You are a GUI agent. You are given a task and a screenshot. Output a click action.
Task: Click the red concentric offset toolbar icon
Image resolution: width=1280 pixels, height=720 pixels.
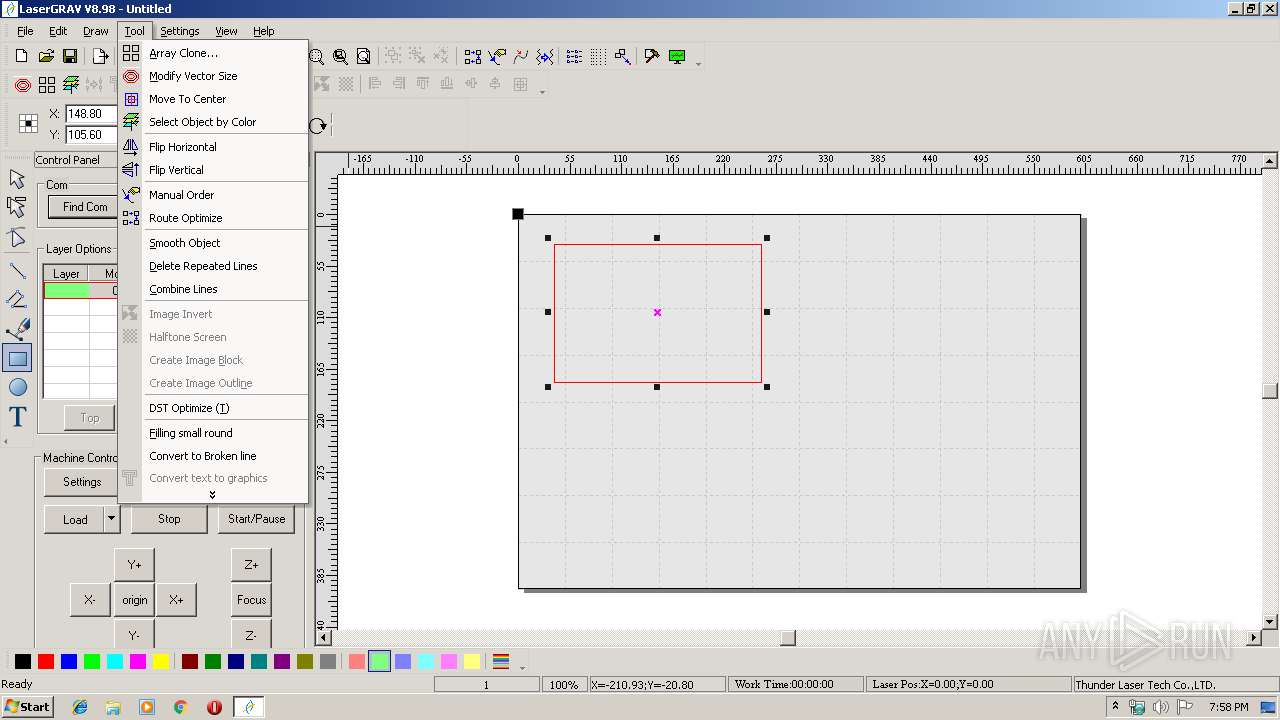pos(22,85)
